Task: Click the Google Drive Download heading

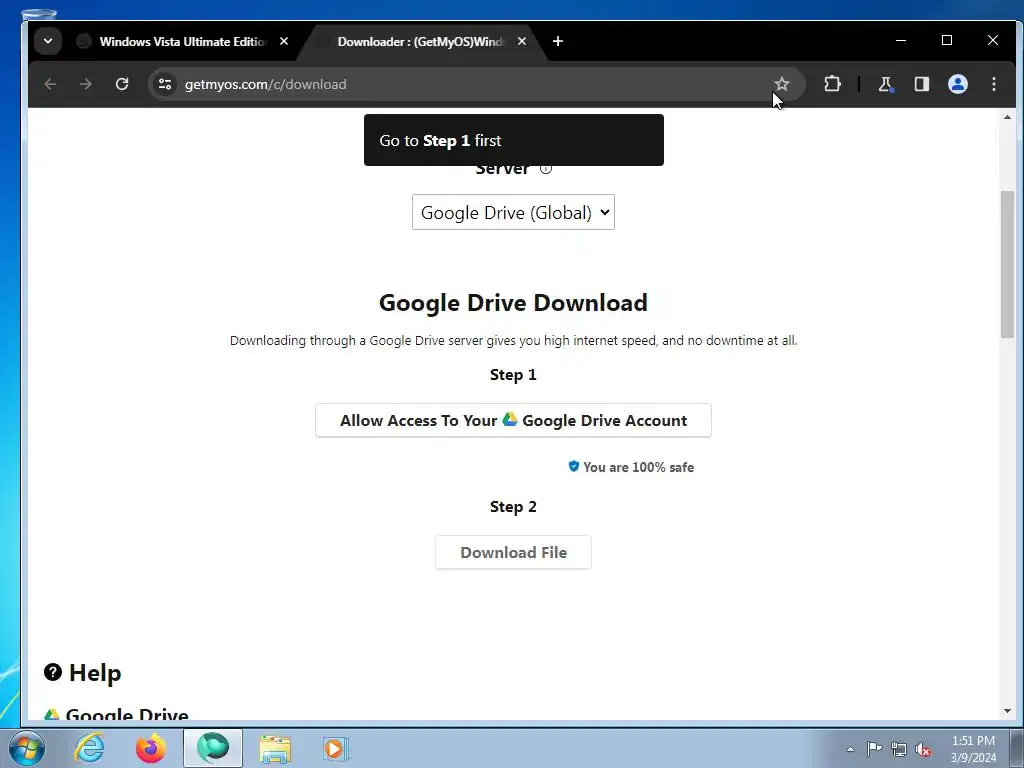Action: click(513, 303)
